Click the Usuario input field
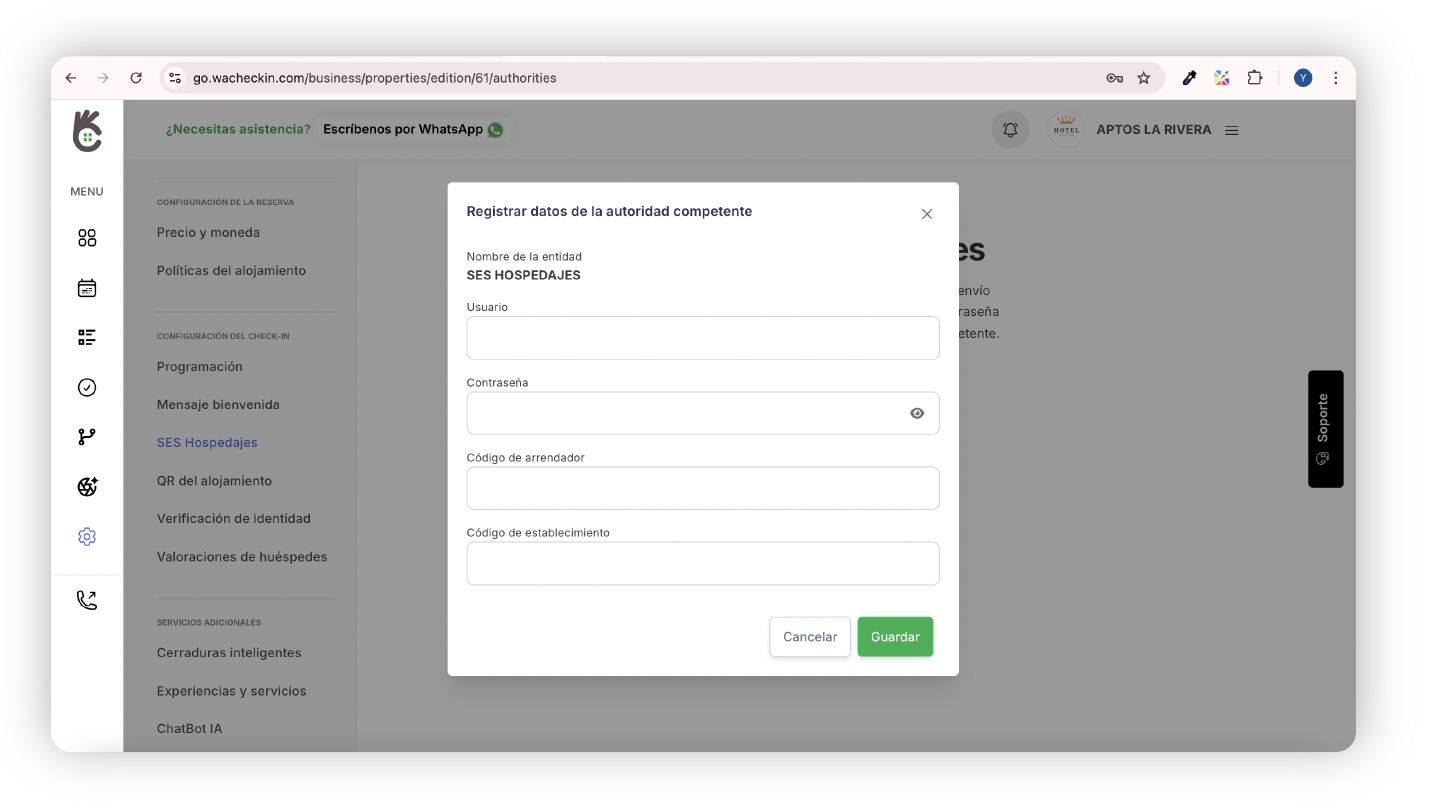1432x807 pixels. coord(703,338)
